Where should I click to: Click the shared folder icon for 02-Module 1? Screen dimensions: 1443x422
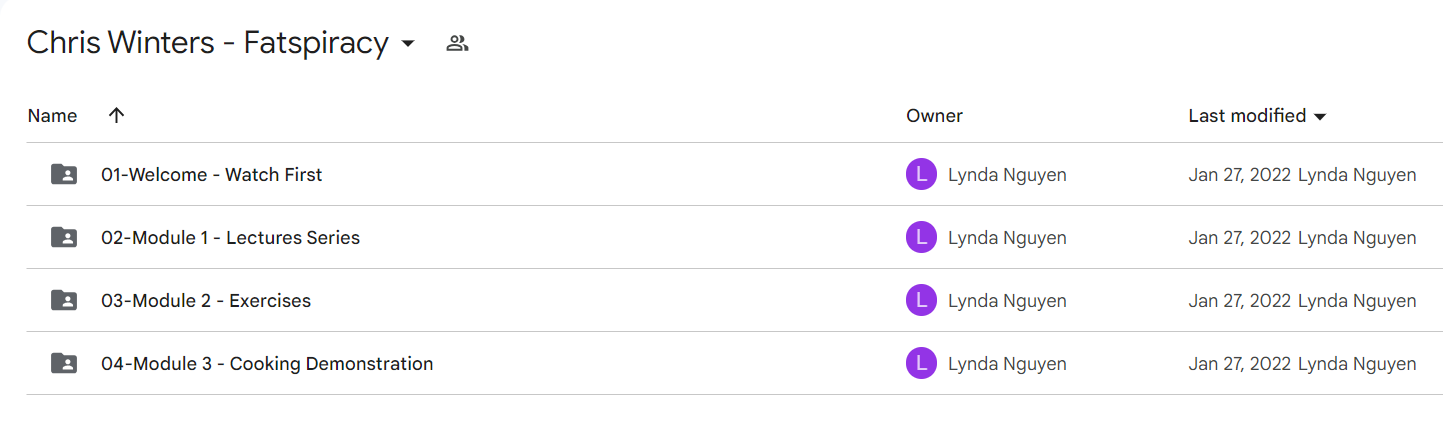pos(63,237)
